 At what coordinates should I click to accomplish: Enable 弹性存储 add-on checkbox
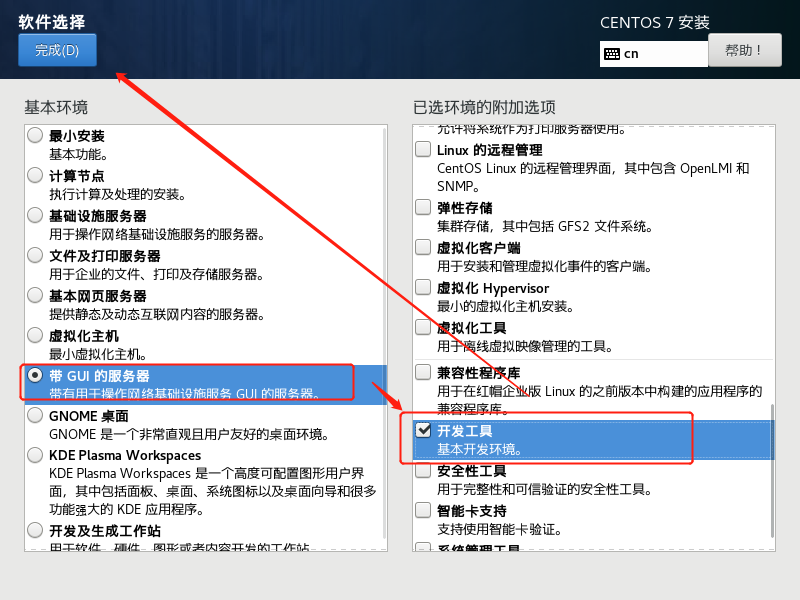[x=423, y=207]
